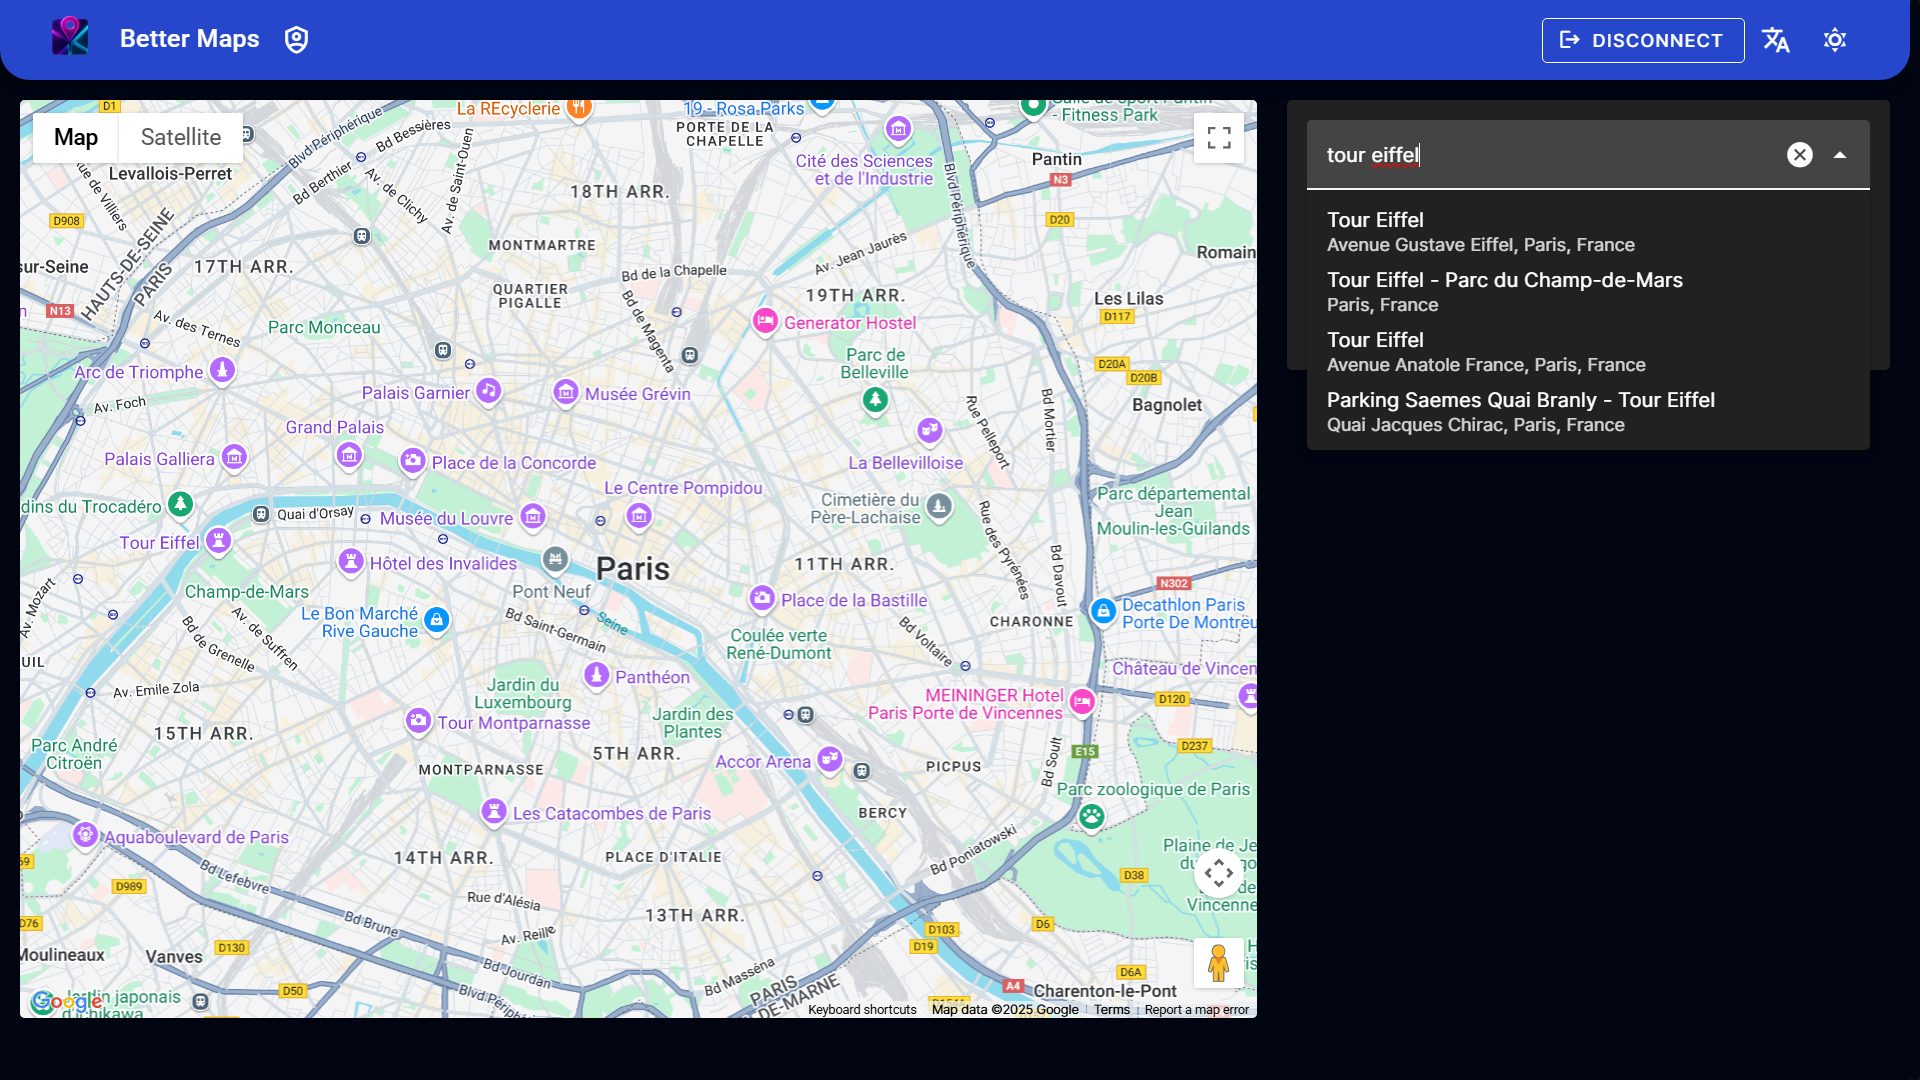Open the account shield icon
Viewport: 1920px width, 1080px height.
coord(296,40)
